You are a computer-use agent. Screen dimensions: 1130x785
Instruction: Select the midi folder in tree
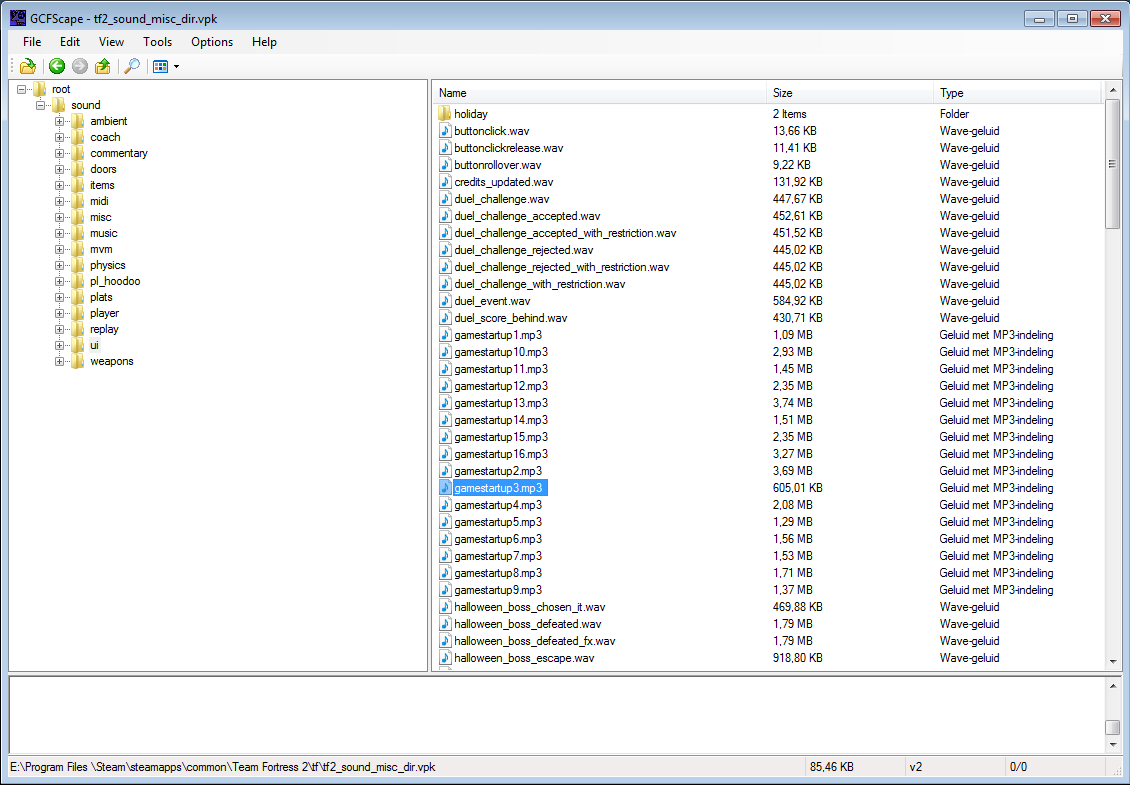point(99,201)
